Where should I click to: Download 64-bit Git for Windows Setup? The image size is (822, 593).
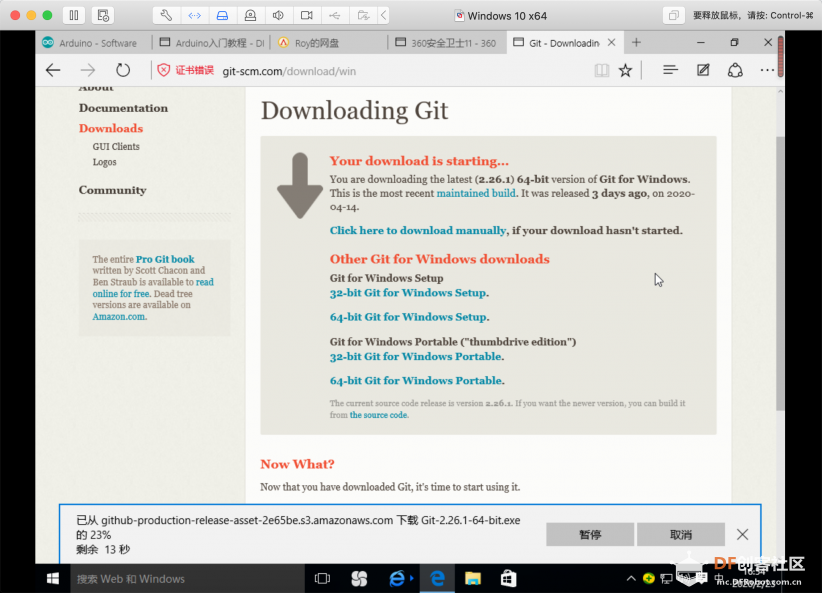click(408, 317)
